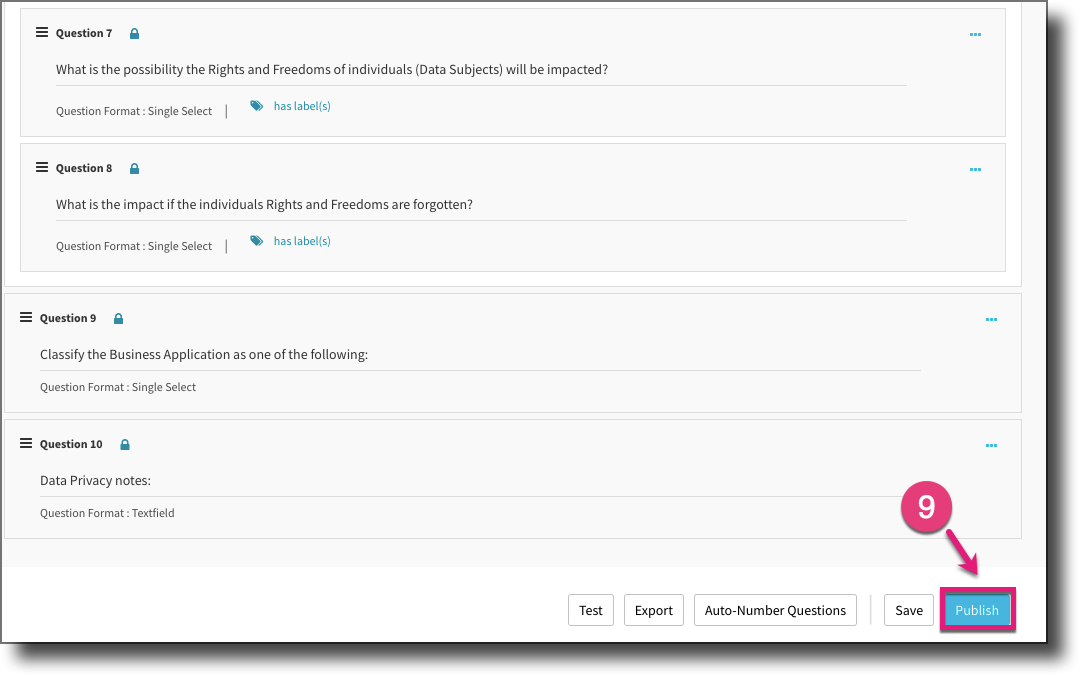Select the drag handle beside Question 9

click(25, 317)
